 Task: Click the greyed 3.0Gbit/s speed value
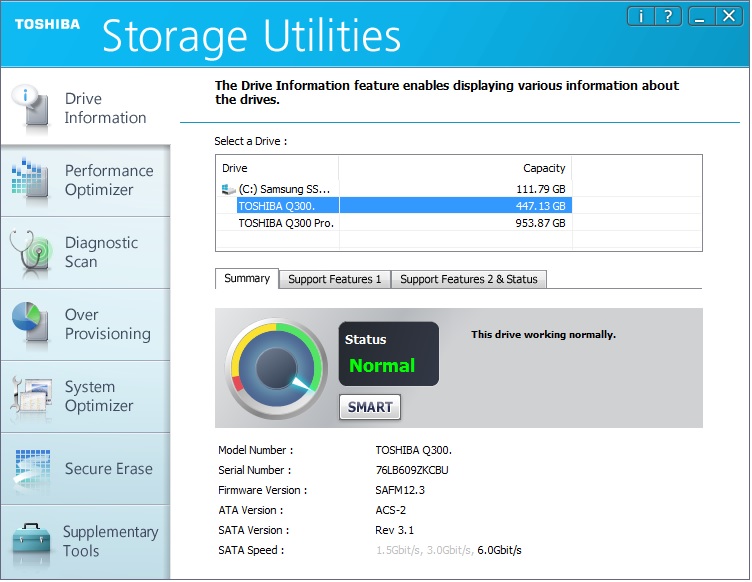click(x=450, y=550)
